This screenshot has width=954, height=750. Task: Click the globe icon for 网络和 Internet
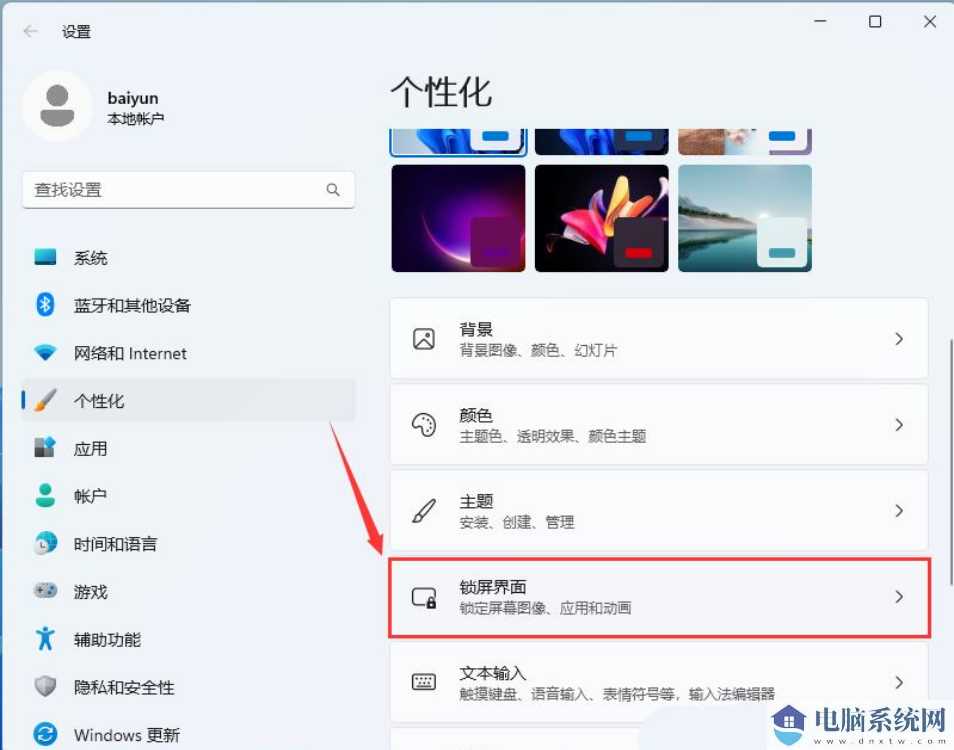click(x=45, y=353)
